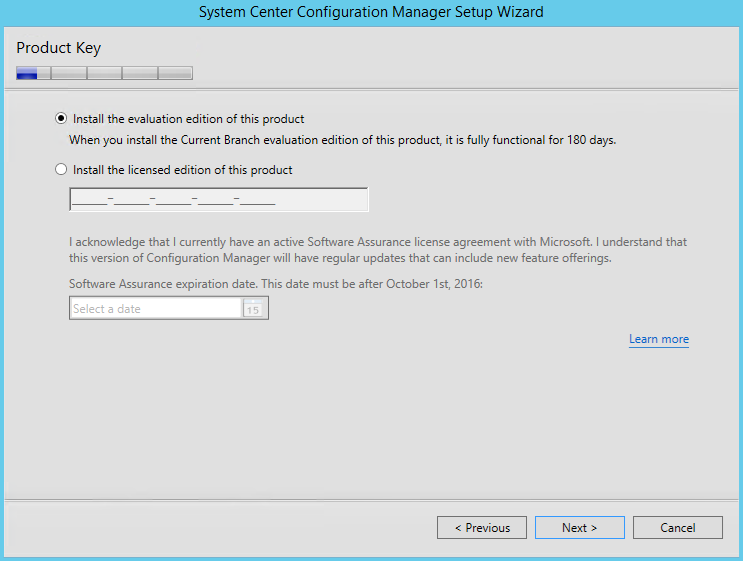Image resolution: width=743 pixels, height=561 pixels.
Task: Click the filled blue portion of progress bar
Action: tap(27, 73)
